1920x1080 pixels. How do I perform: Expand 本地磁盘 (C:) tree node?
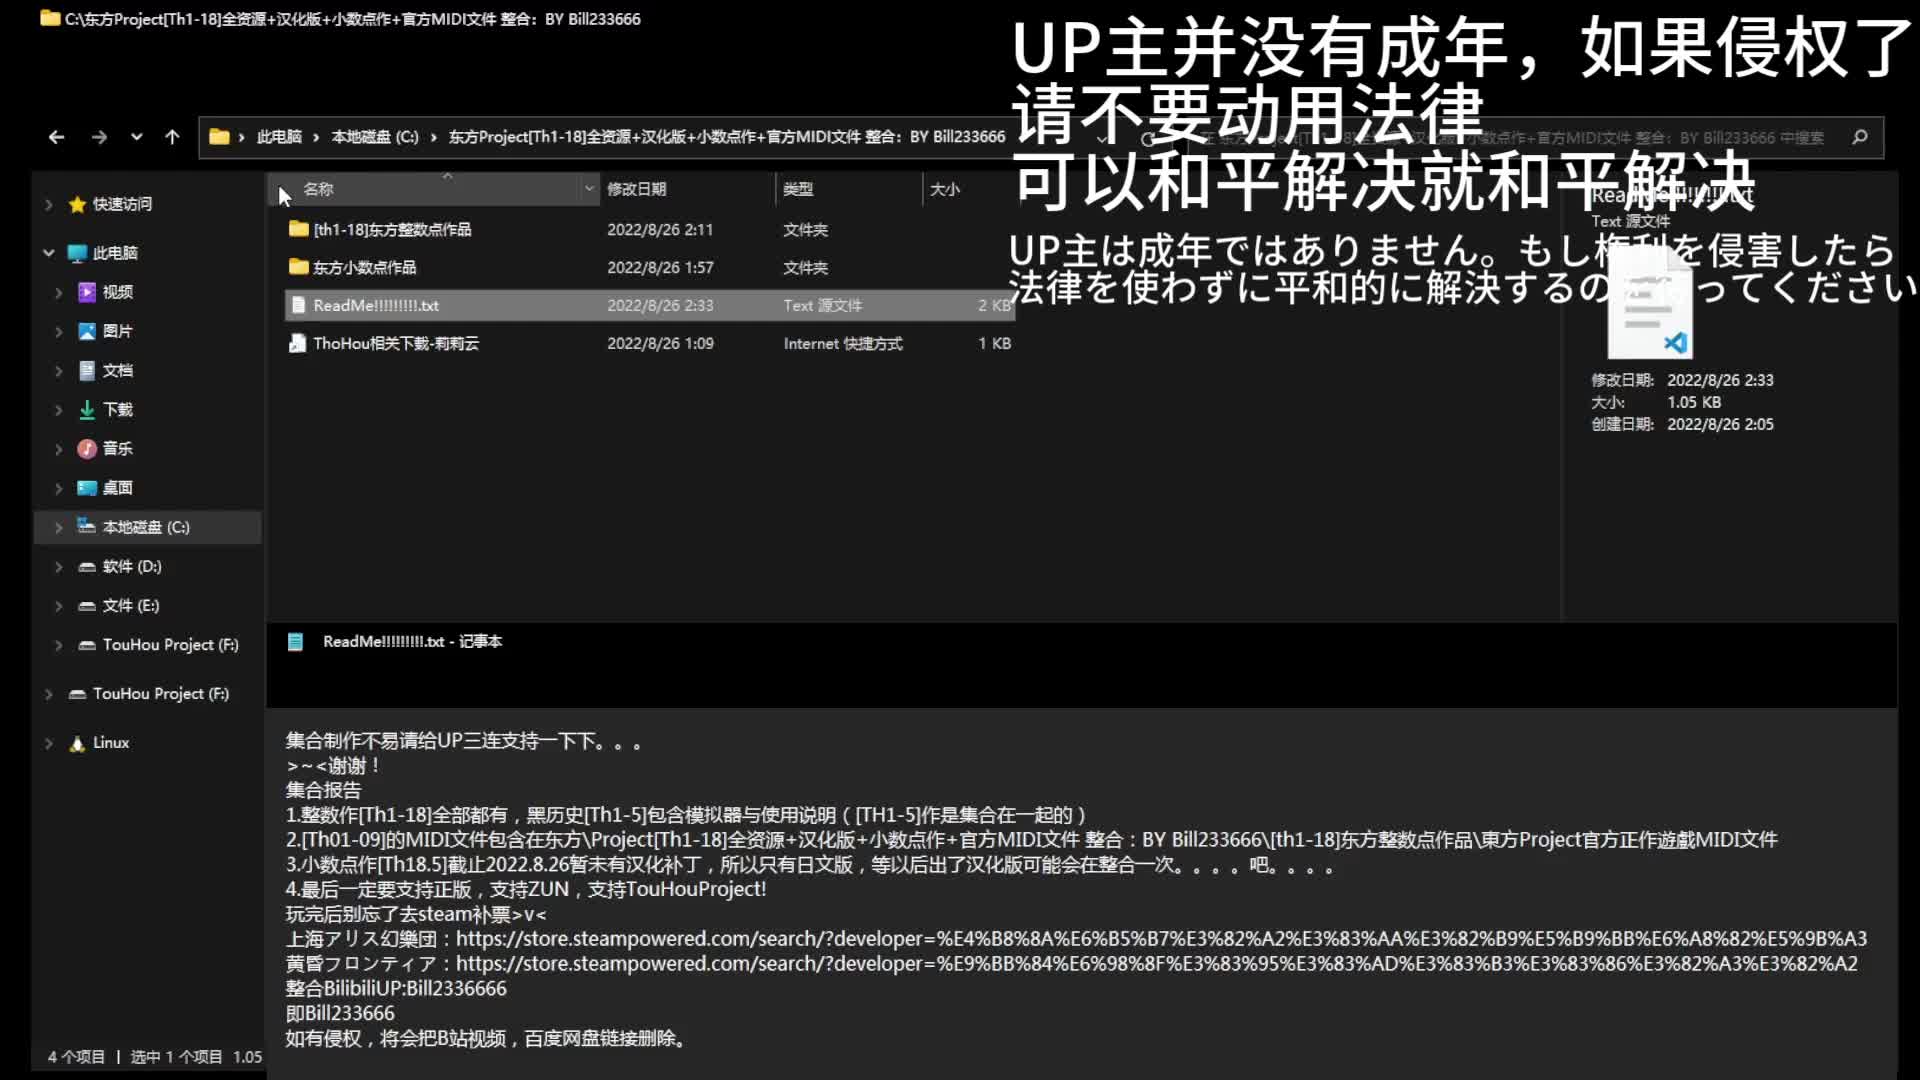58,527
